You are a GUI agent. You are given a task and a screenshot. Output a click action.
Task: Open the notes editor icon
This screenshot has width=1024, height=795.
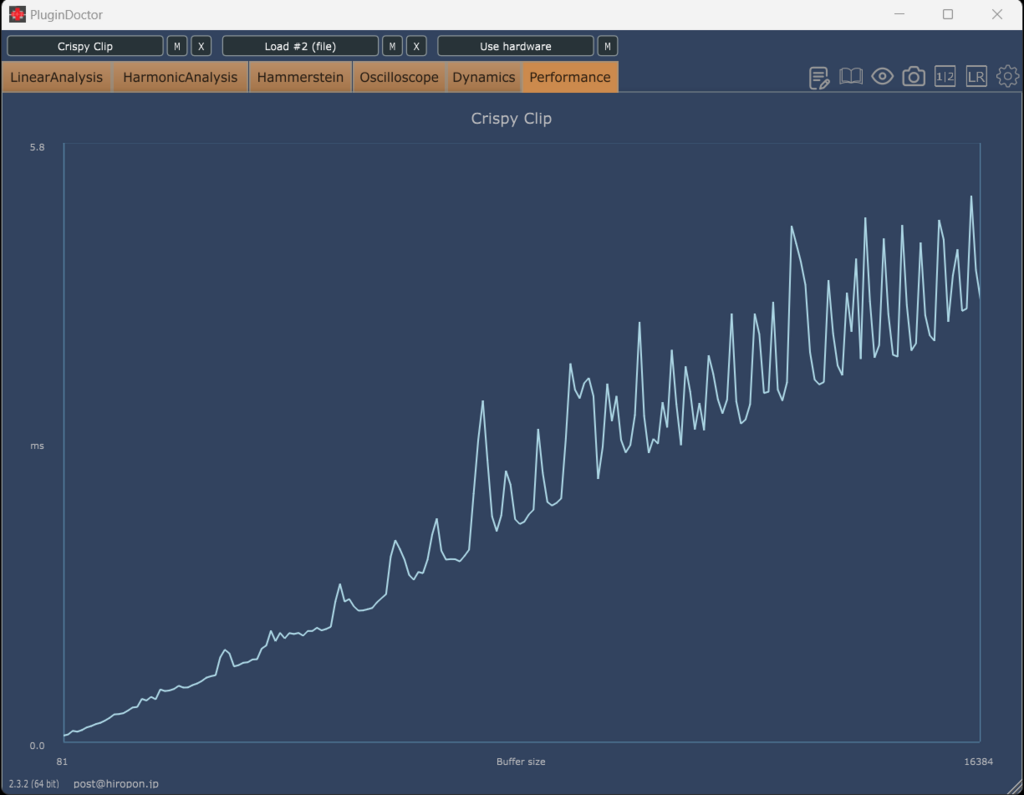819,78
